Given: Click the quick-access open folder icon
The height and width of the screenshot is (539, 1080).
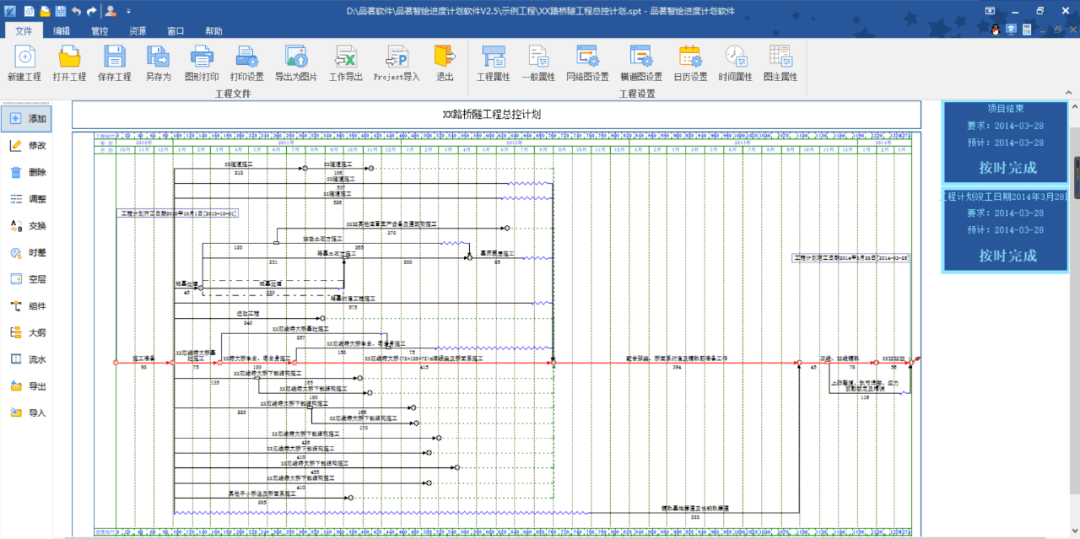Looking at the screenshot, I should [45, 11].
